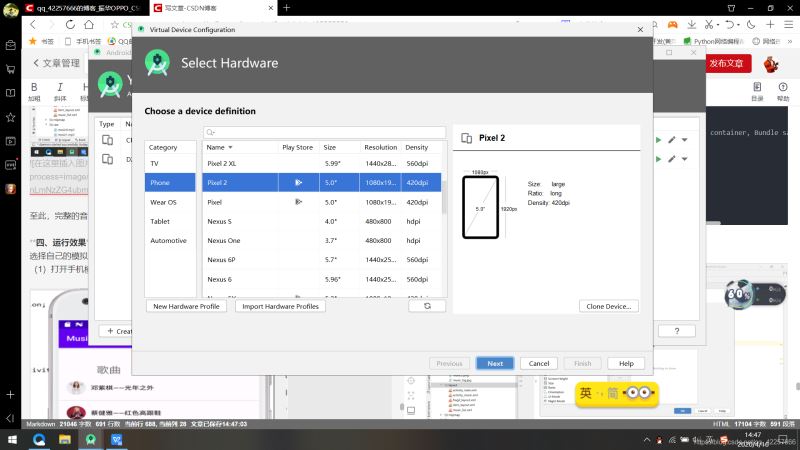Click the device icon beside Pixel 2 title
800x450 pixels.
(466, 138)
